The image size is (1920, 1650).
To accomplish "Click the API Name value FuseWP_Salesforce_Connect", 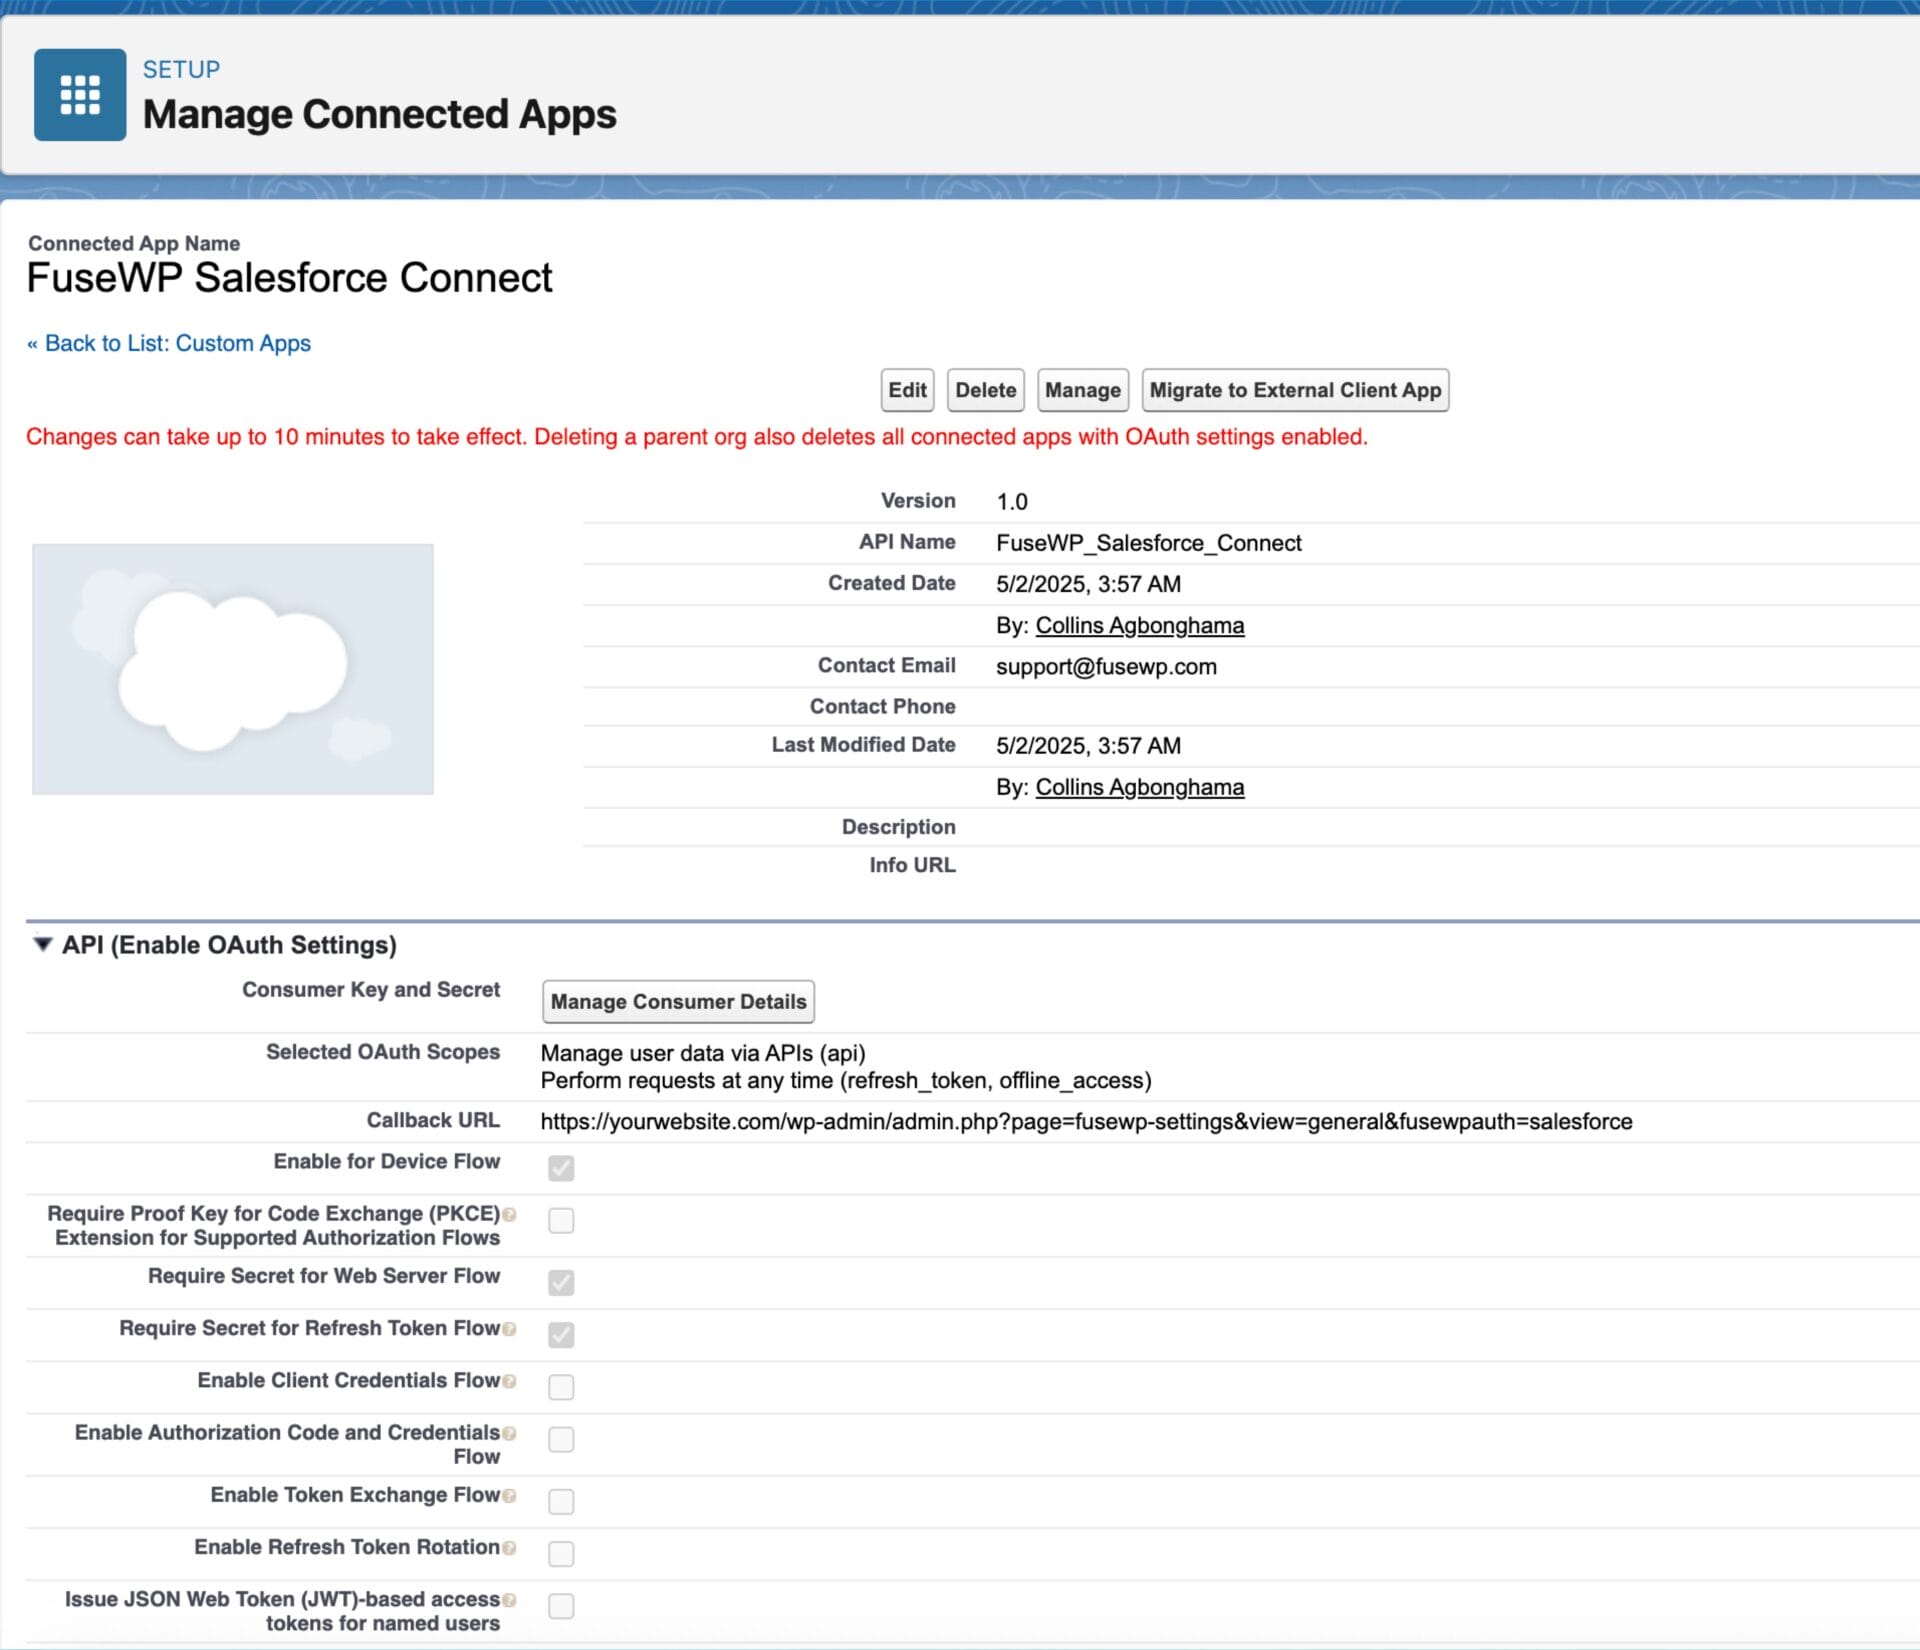I will click(x=1148, y=543).
